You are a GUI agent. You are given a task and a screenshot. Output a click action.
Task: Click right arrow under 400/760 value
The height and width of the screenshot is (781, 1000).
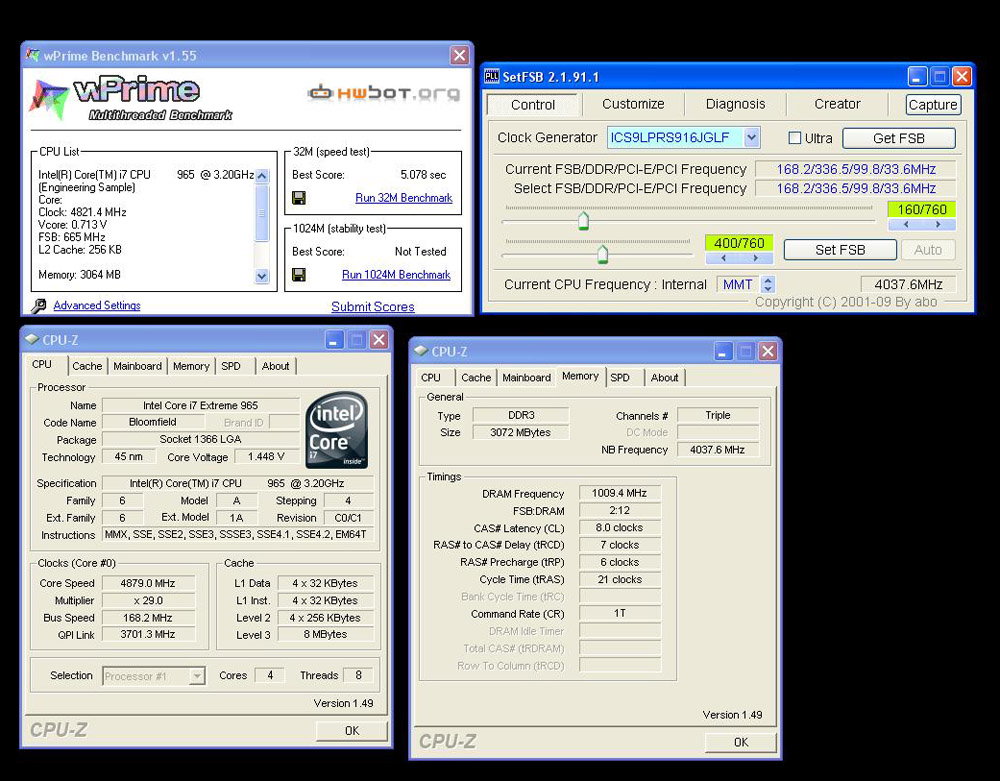(x=756, y=258)
